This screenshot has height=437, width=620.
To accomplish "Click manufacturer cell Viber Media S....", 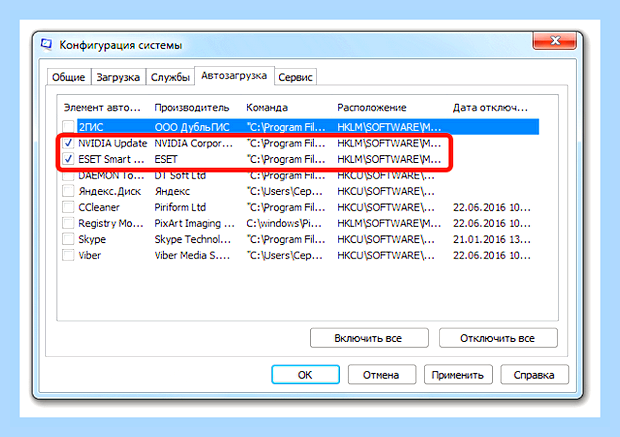I will coord(192,255).
